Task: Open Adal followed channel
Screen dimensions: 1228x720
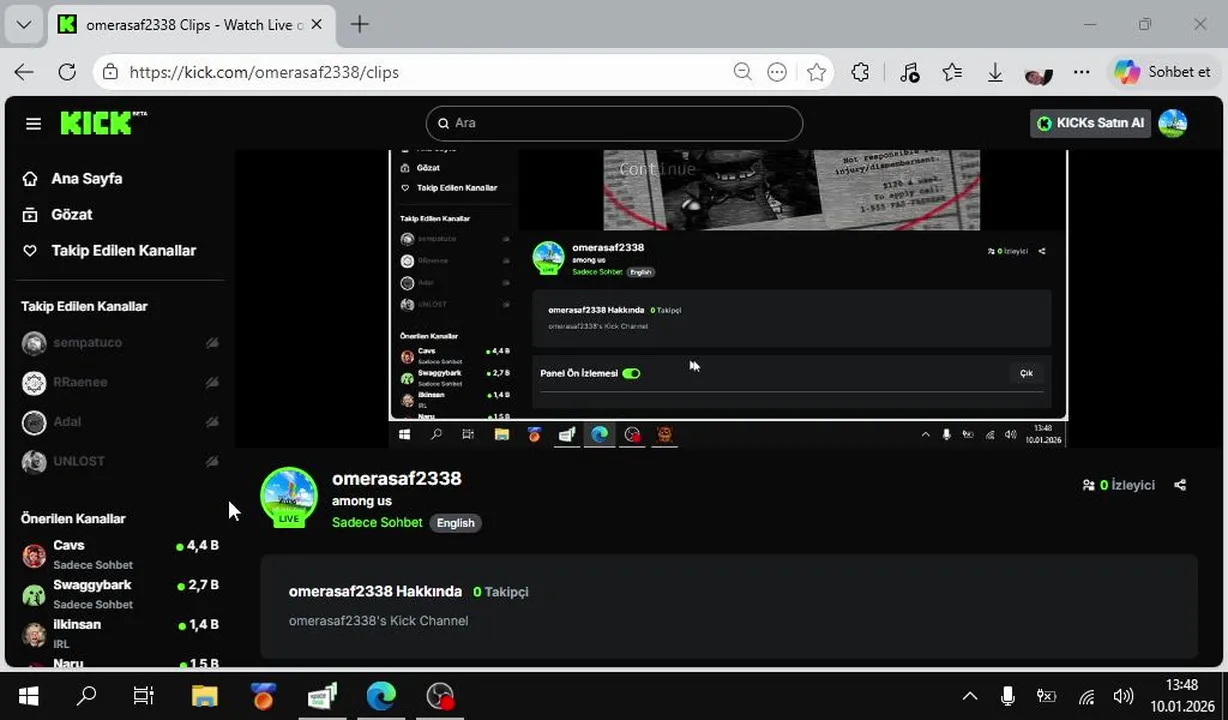Action: [x=120, y=422]
